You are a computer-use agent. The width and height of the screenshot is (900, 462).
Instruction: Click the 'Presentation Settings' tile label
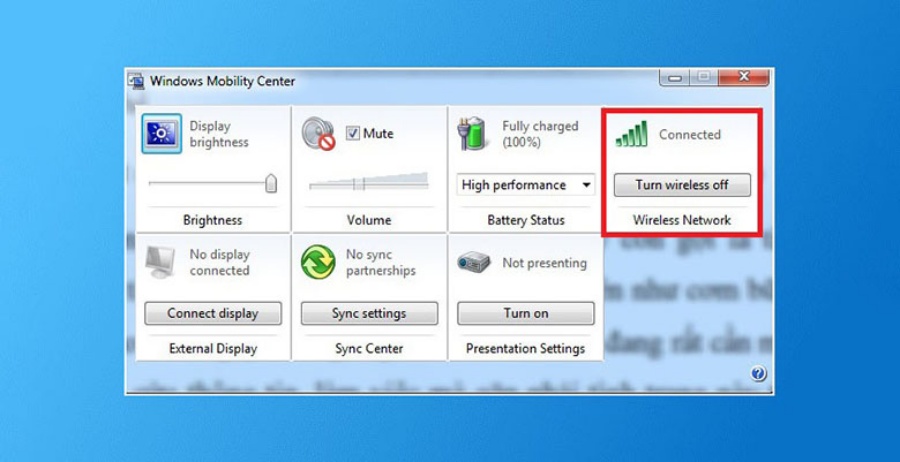pos(526,348)
